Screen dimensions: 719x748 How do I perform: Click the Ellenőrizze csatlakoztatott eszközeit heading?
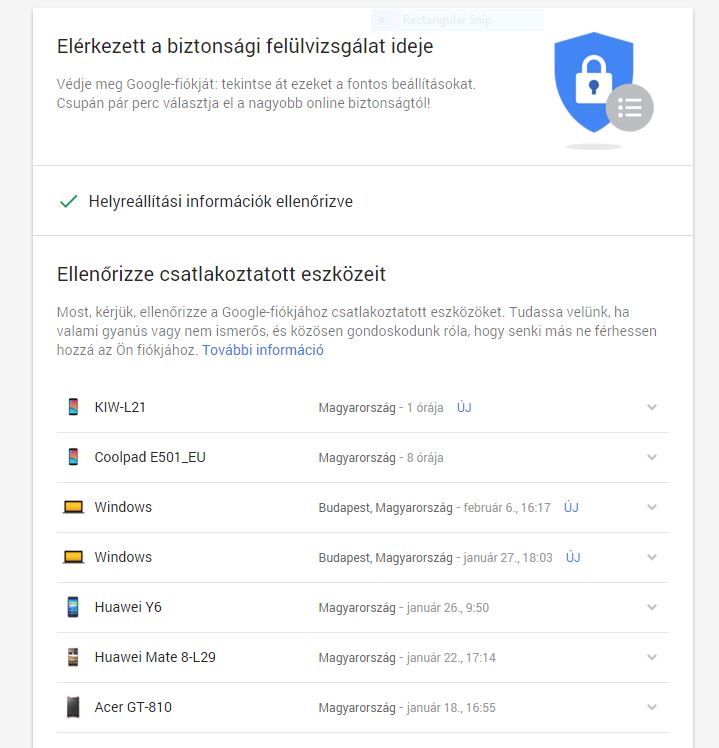222,274
